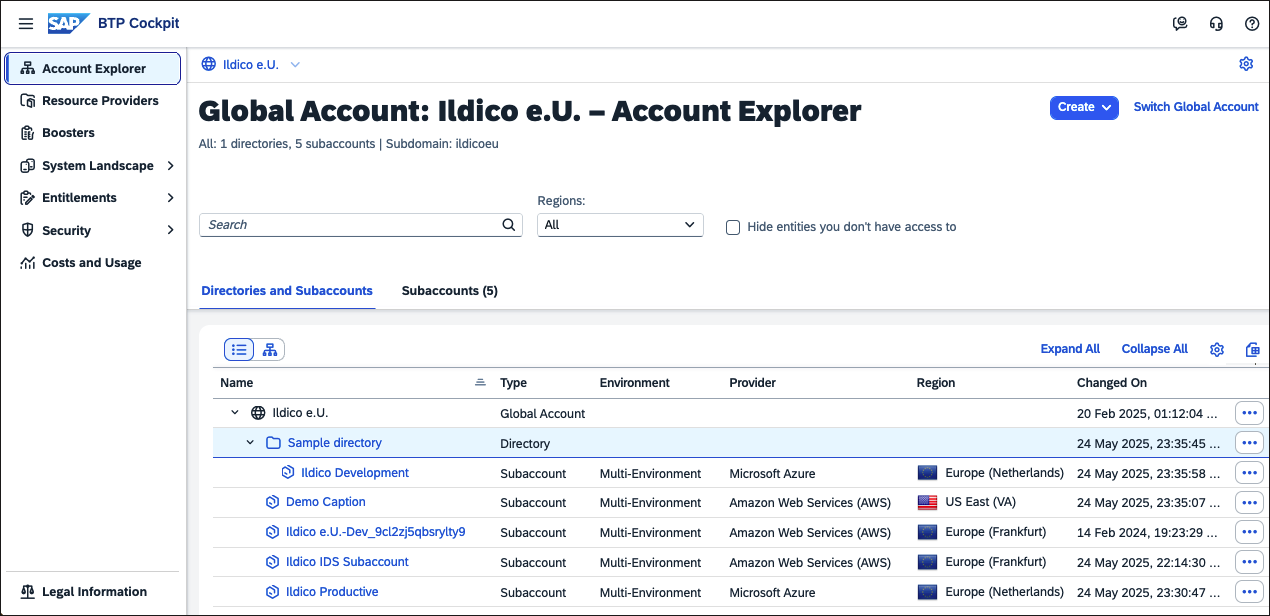Open Costs and Usage
Viewport: 1270px width, 616px height.
tap(93, 263)
